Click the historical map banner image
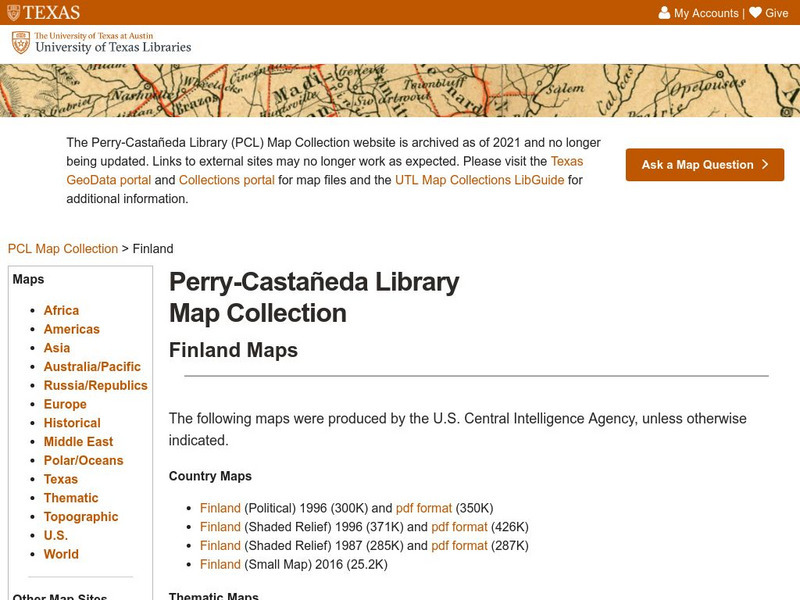This screenshot has height=600, width=800. pos(400,90)
